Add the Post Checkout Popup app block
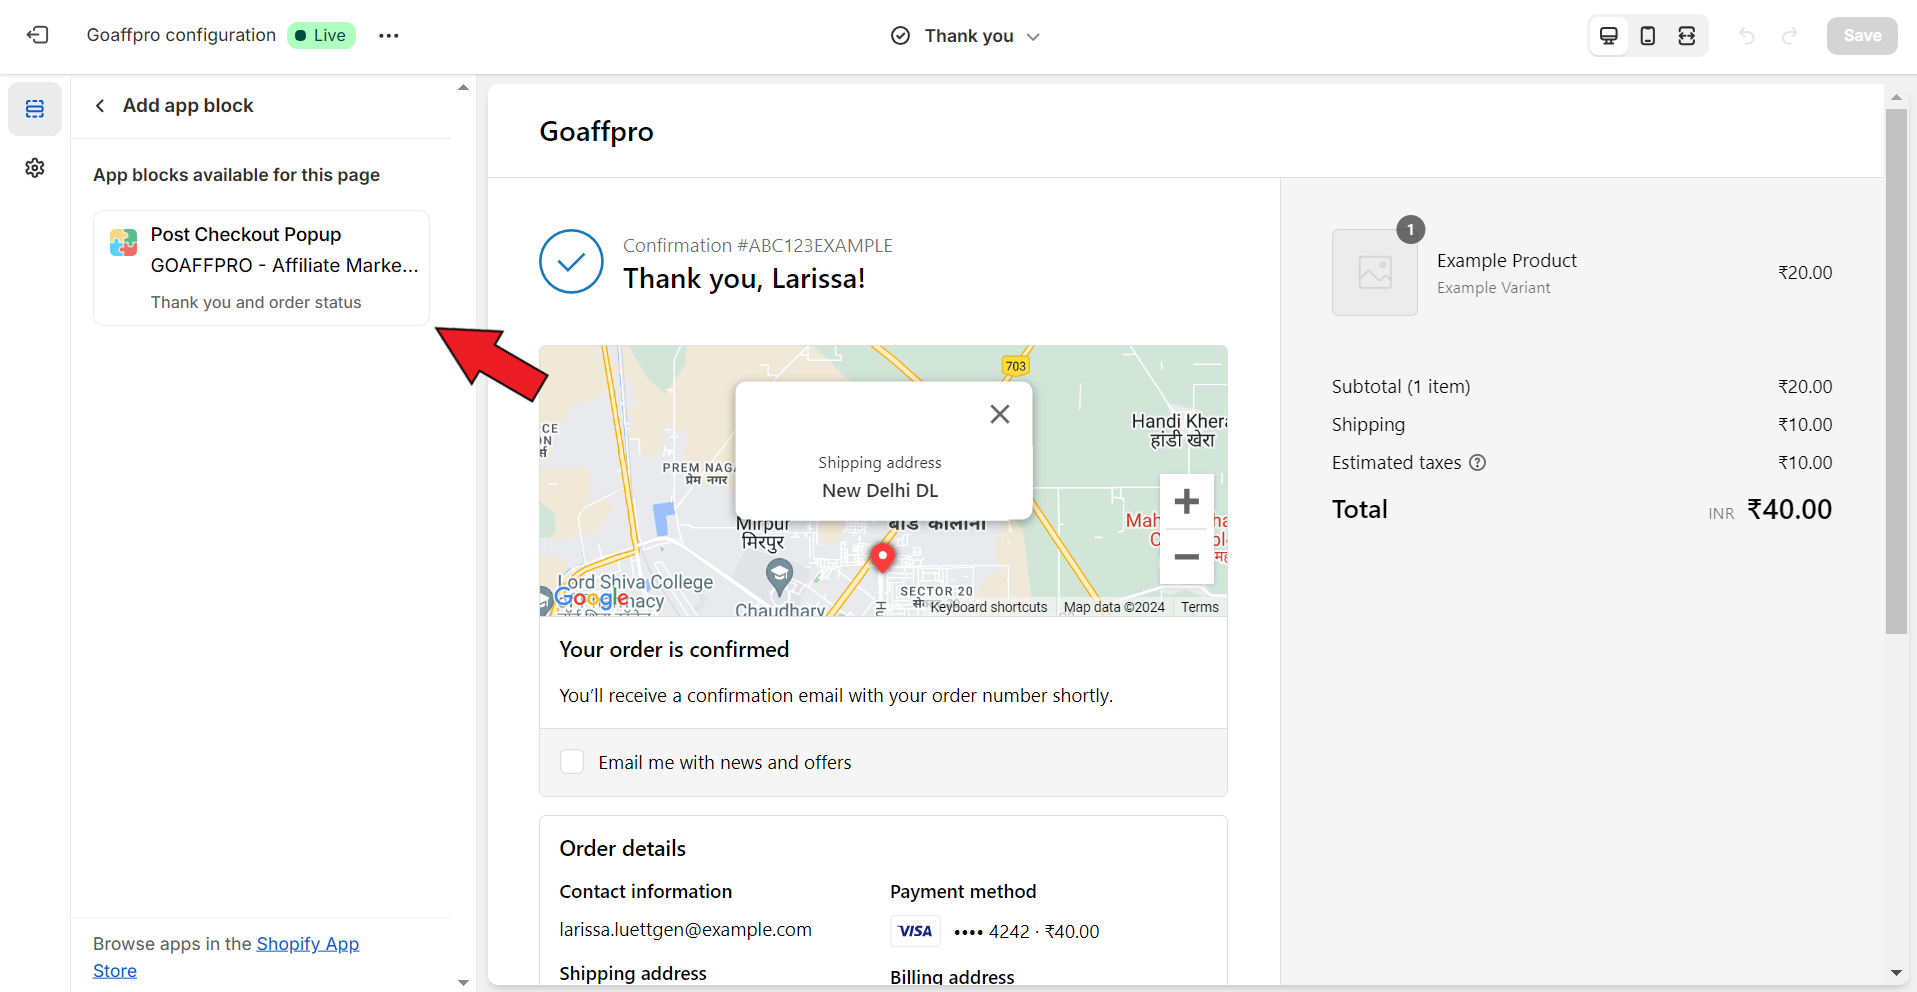The width and height of the screenshot is (1917, 992). (261, 267)
